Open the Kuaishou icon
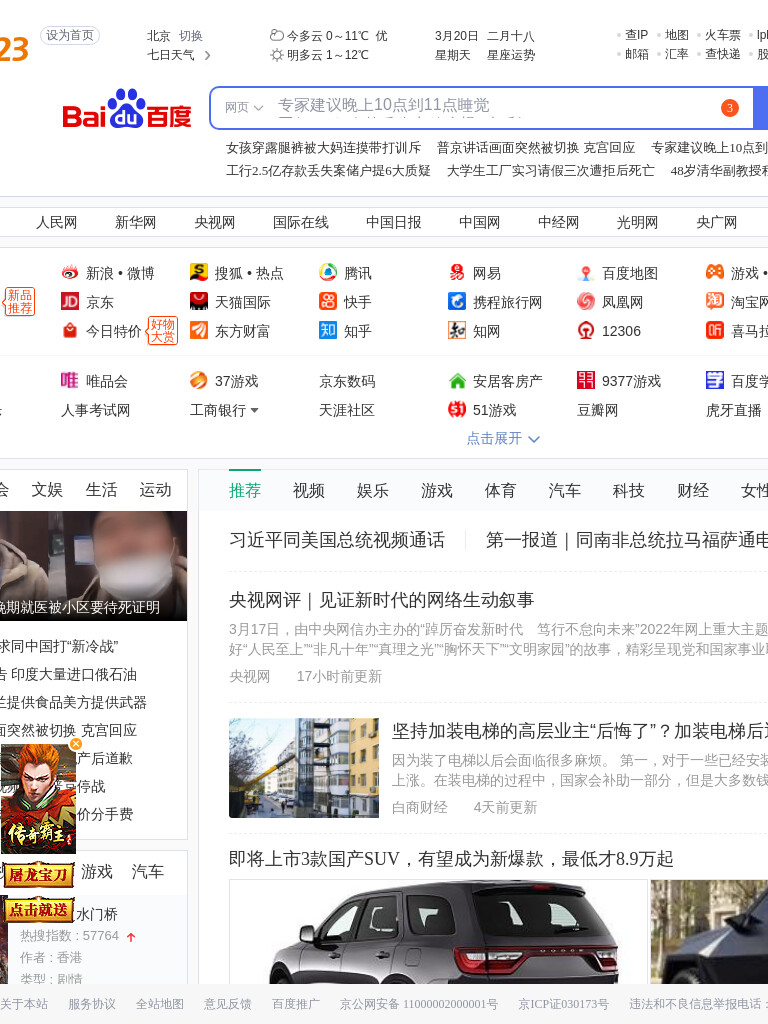 (328, 301)
